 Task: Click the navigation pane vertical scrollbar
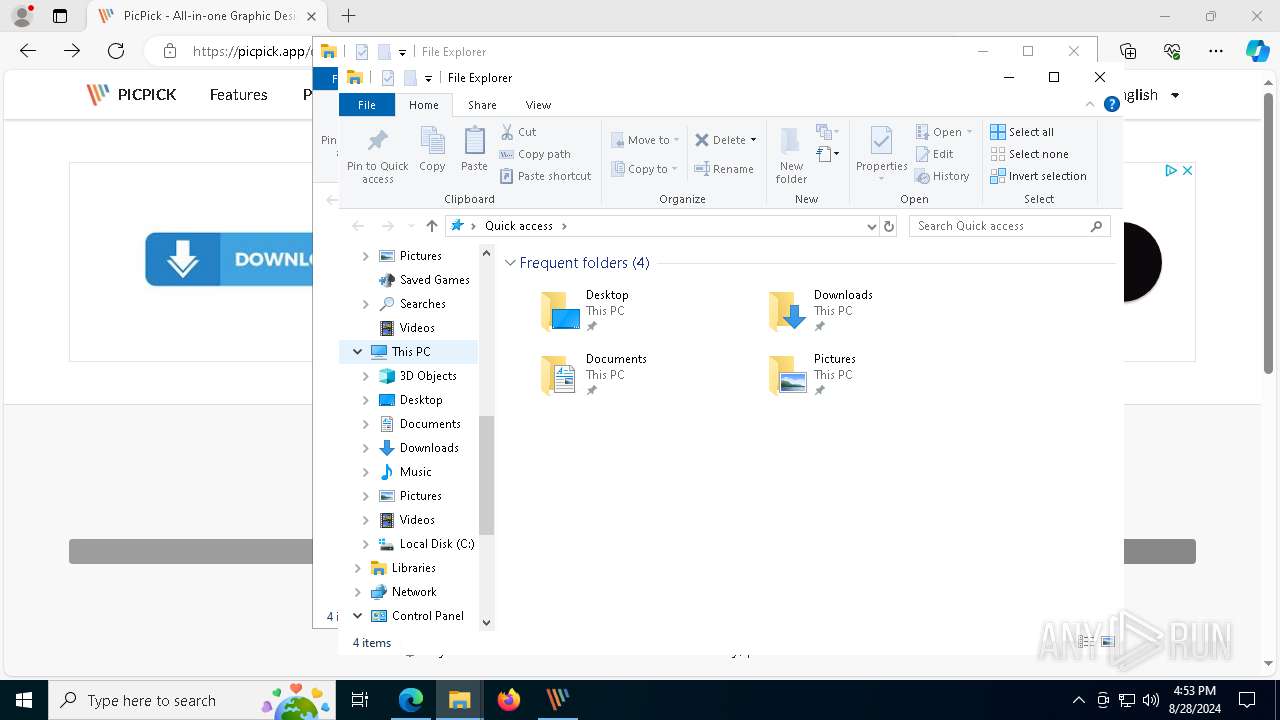[x=487, y=475]
